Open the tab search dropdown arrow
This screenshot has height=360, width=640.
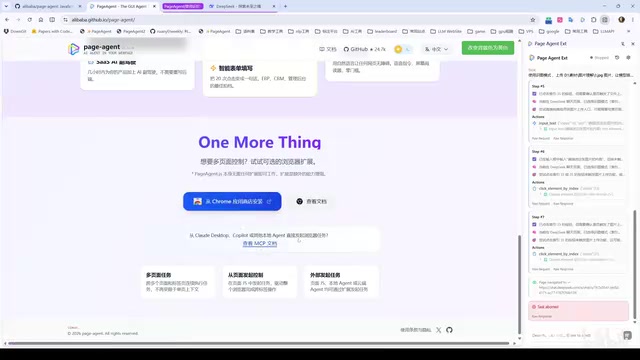6,6
